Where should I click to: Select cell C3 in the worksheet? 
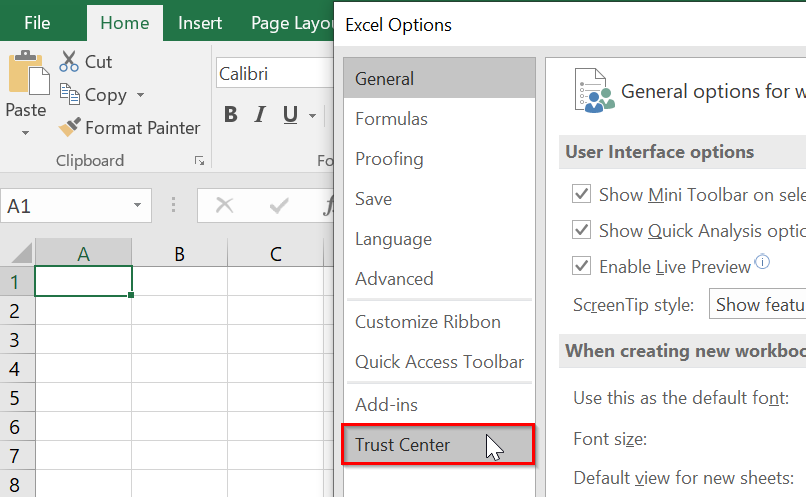tap(276, 339)
